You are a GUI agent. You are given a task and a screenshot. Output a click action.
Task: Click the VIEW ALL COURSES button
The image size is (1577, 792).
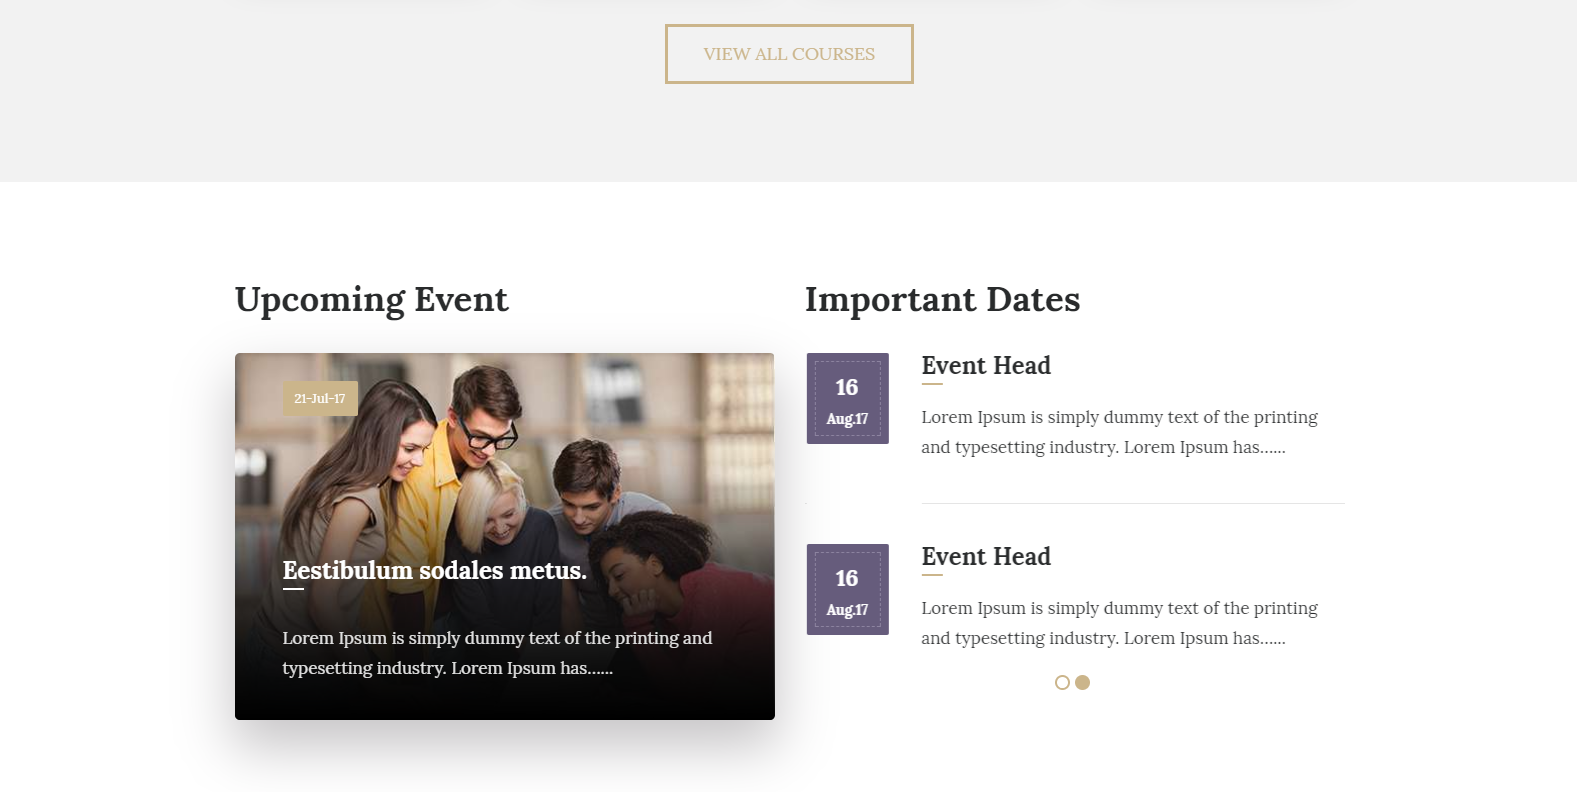click(789, 54)
